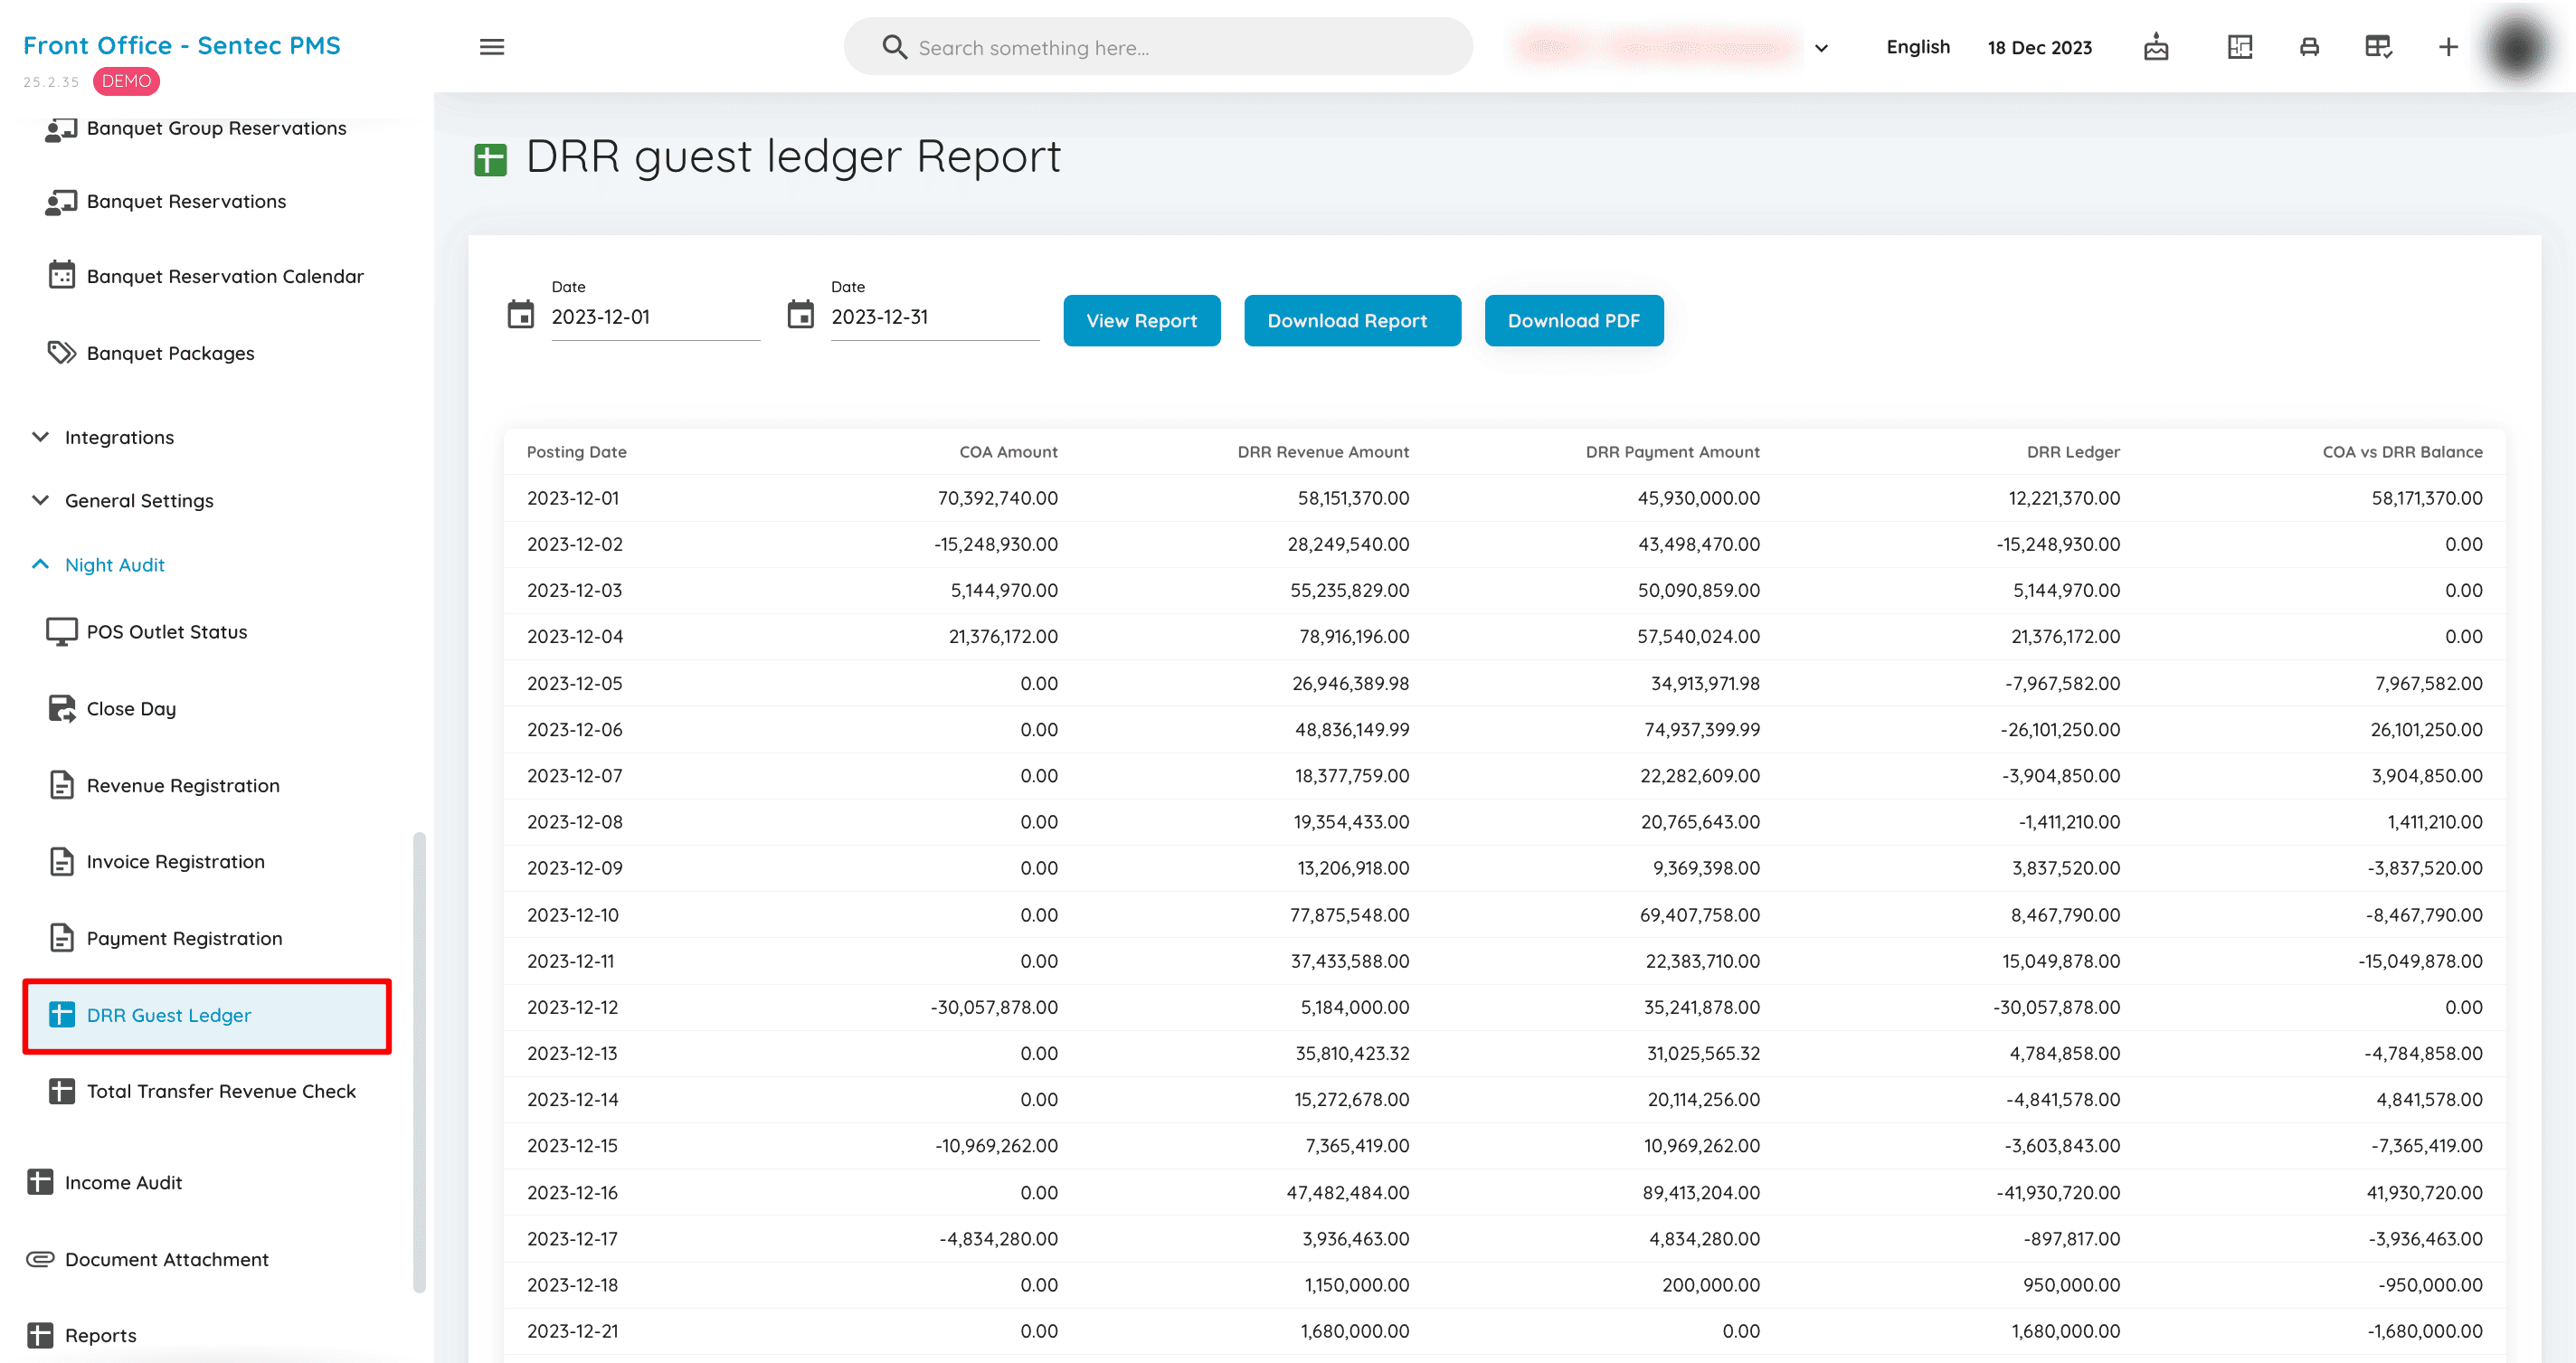This screenshot has width=2576, height=1363.
Task: Click the start date field 2023-12-01
Action: click(x=655, y=317)
